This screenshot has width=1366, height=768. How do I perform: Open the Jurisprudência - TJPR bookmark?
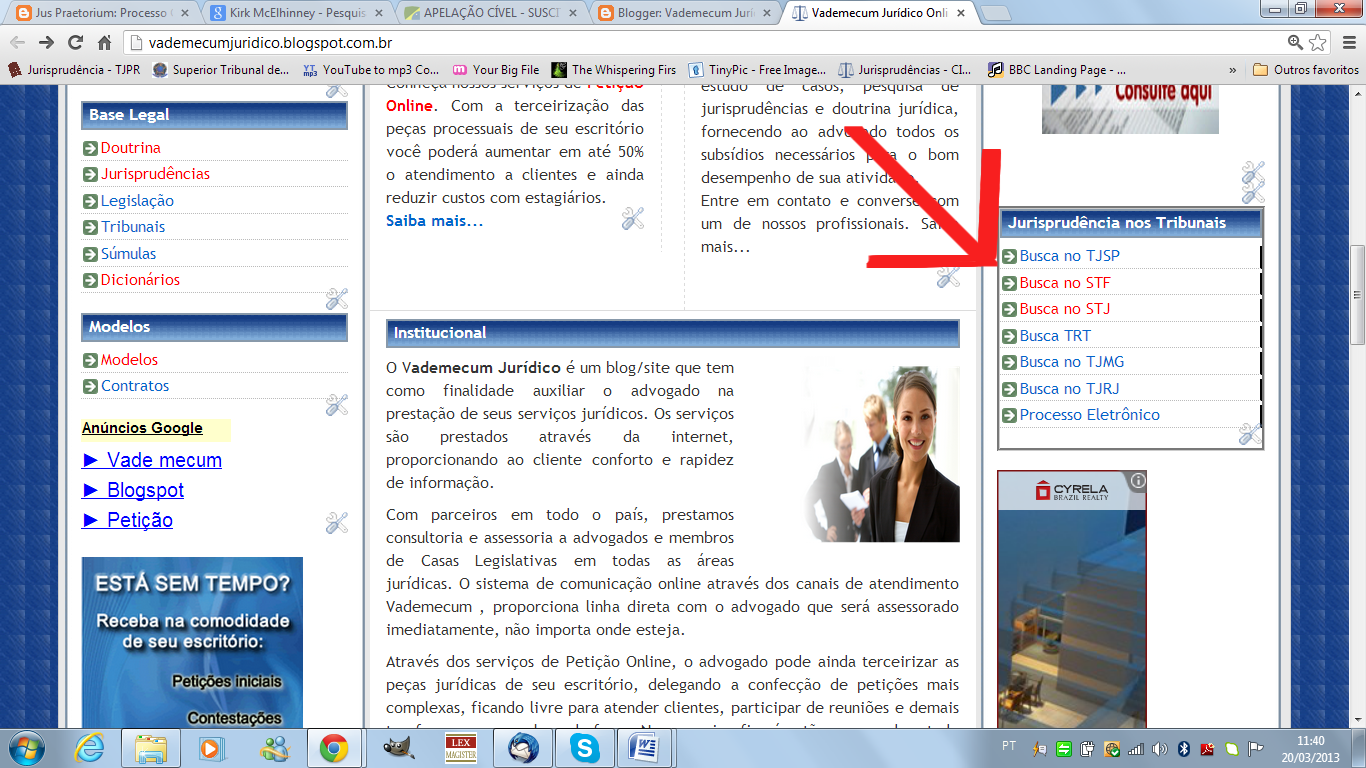(x=74, y=70)
